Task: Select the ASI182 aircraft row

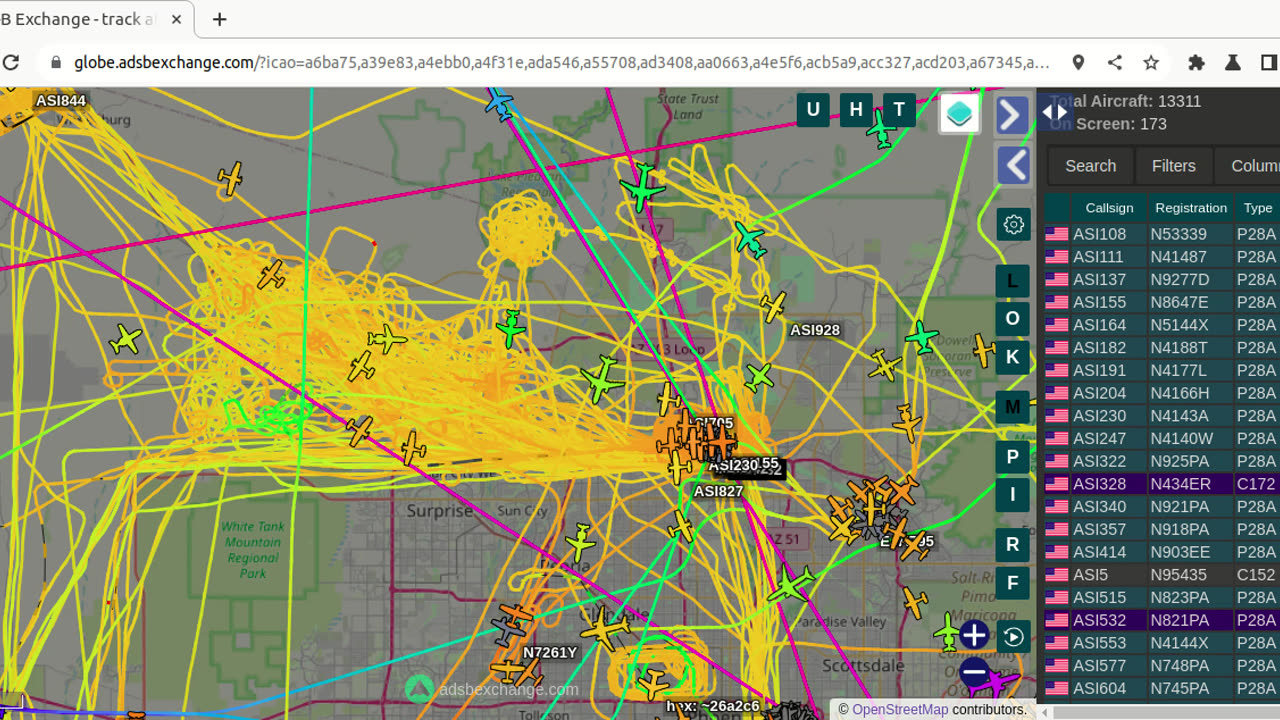Action: click(1161, 348)
